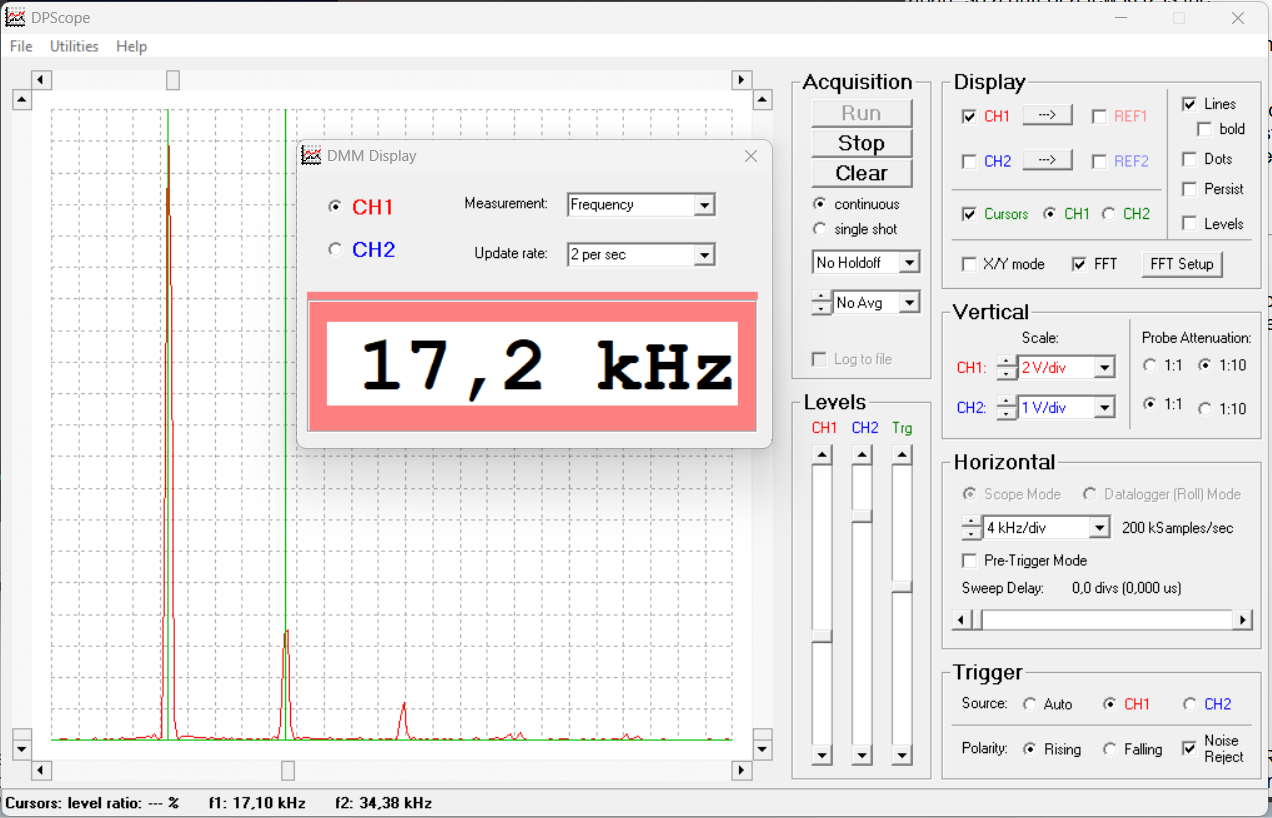Select CH2 in DMM Display
This screenshot has width=1272, height=818.
[x=335, y=249]
